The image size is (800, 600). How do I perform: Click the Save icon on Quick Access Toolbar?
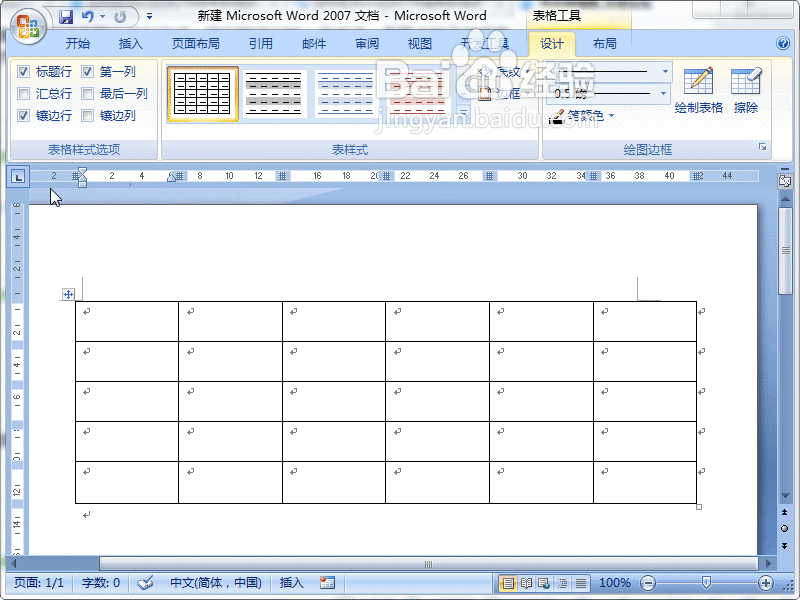tap(65, 15)
